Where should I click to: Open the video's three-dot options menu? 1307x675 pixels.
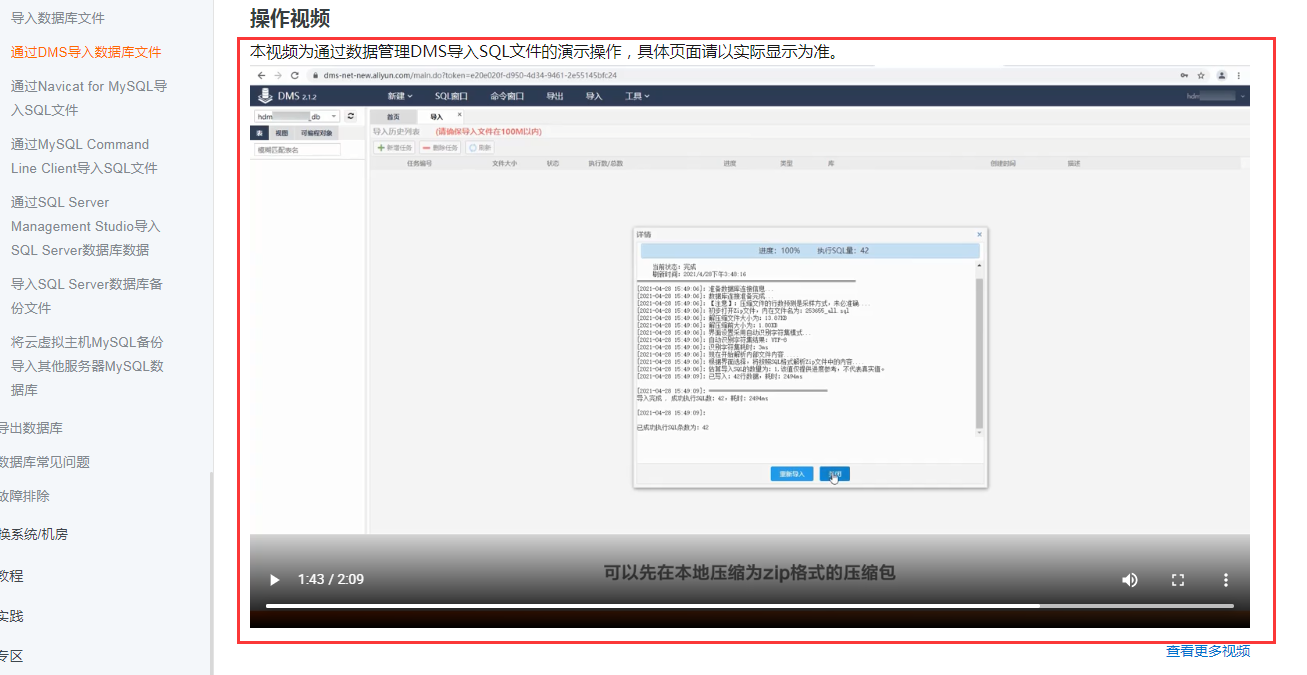click(x=1226, y=580)
